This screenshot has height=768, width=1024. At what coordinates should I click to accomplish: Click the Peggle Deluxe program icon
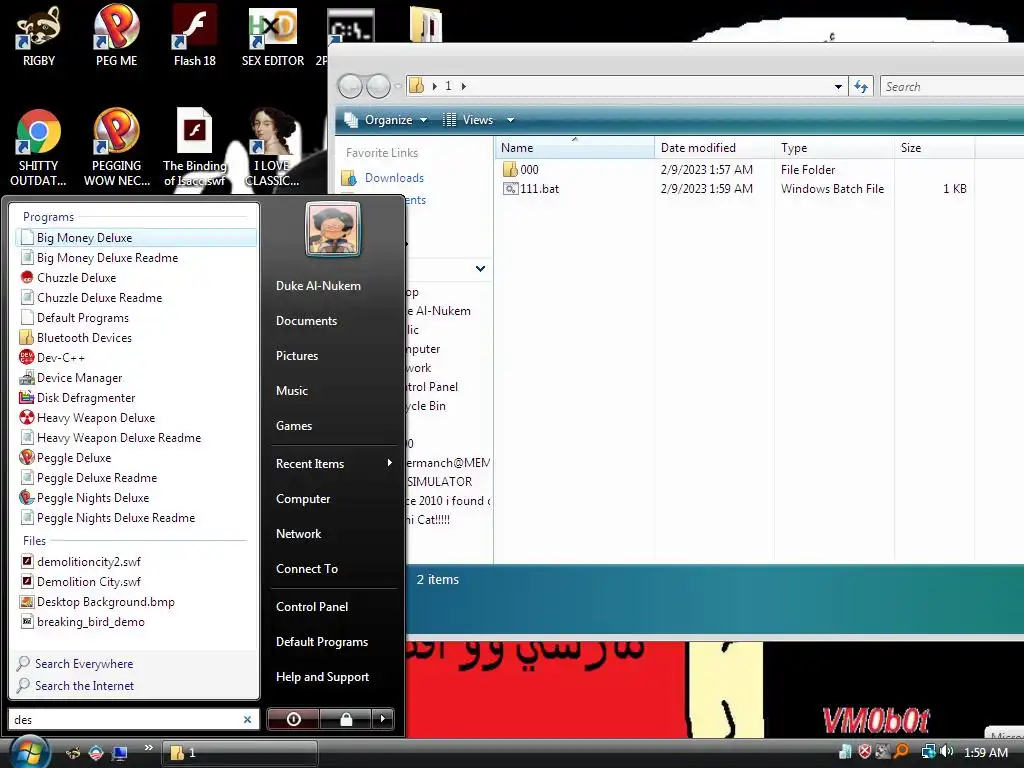[x=27, y=458]
